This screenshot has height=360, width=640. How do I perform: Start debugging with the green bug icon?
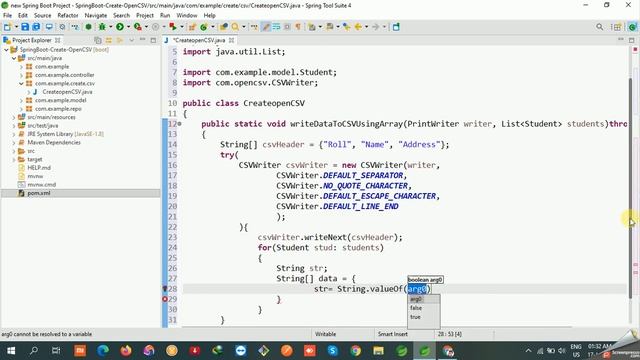coord(102,27)
